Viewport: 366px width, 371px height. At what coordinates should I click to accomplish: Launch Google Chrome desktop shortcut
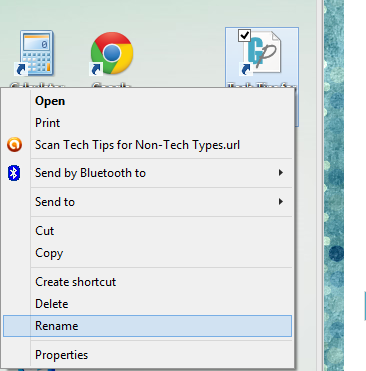pos(112,53)
